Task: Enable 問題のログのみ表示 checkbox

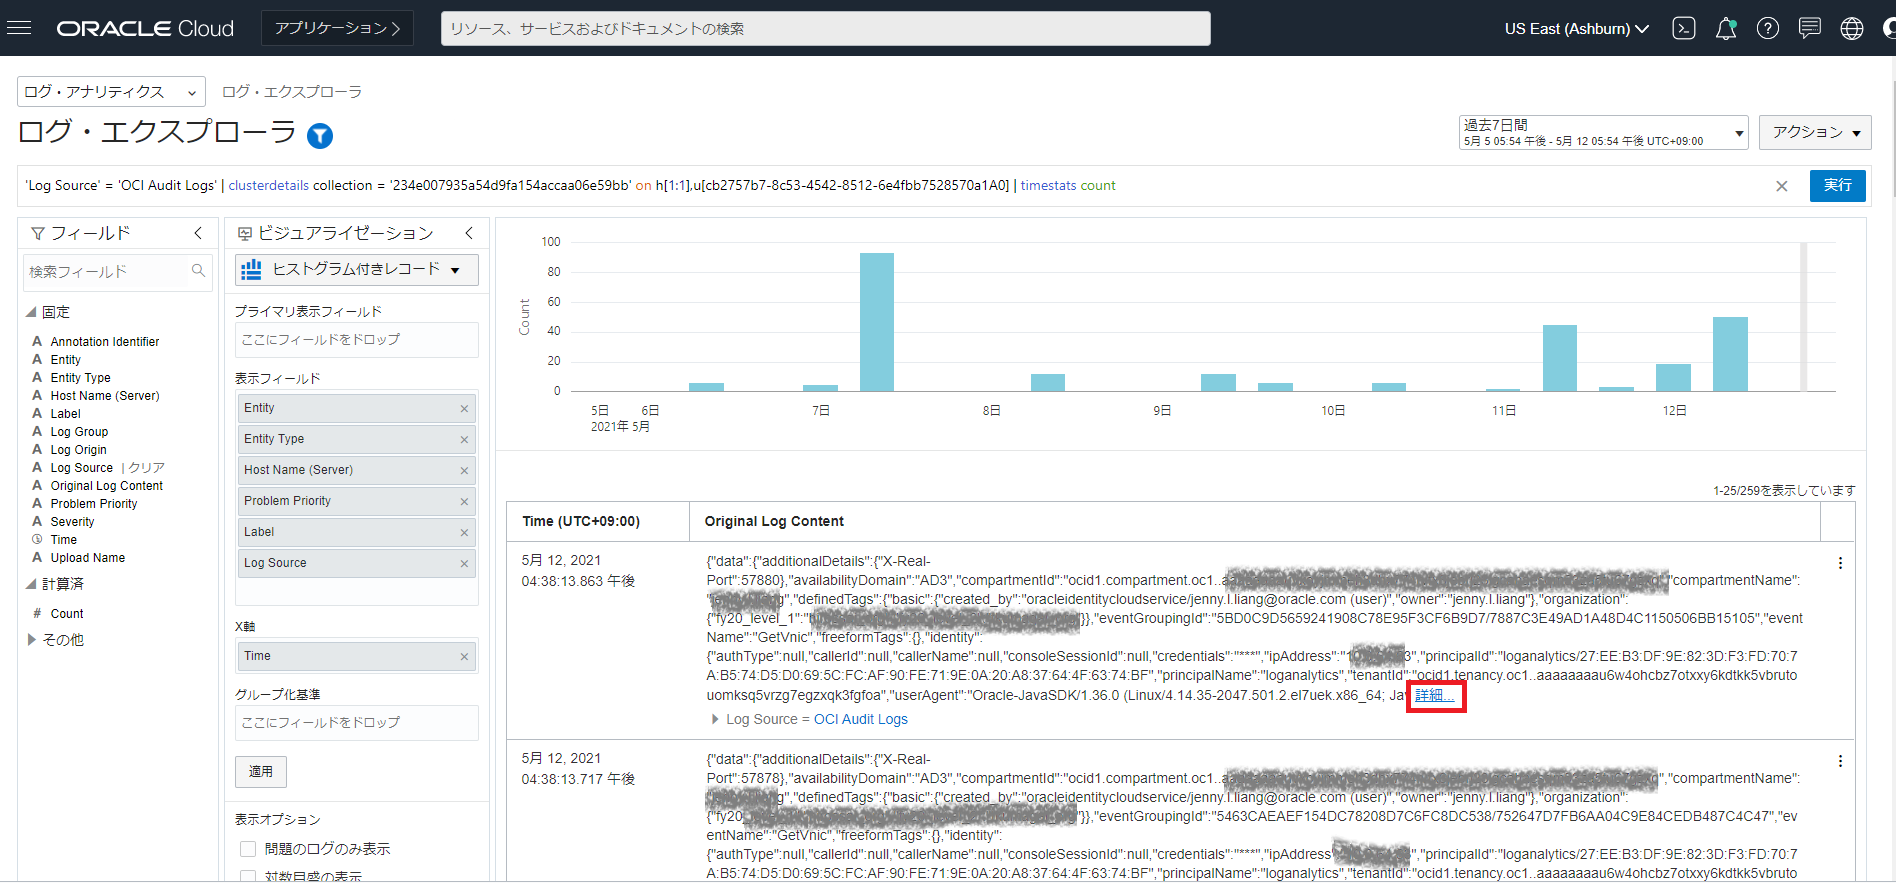Action: tap(248, 849)
